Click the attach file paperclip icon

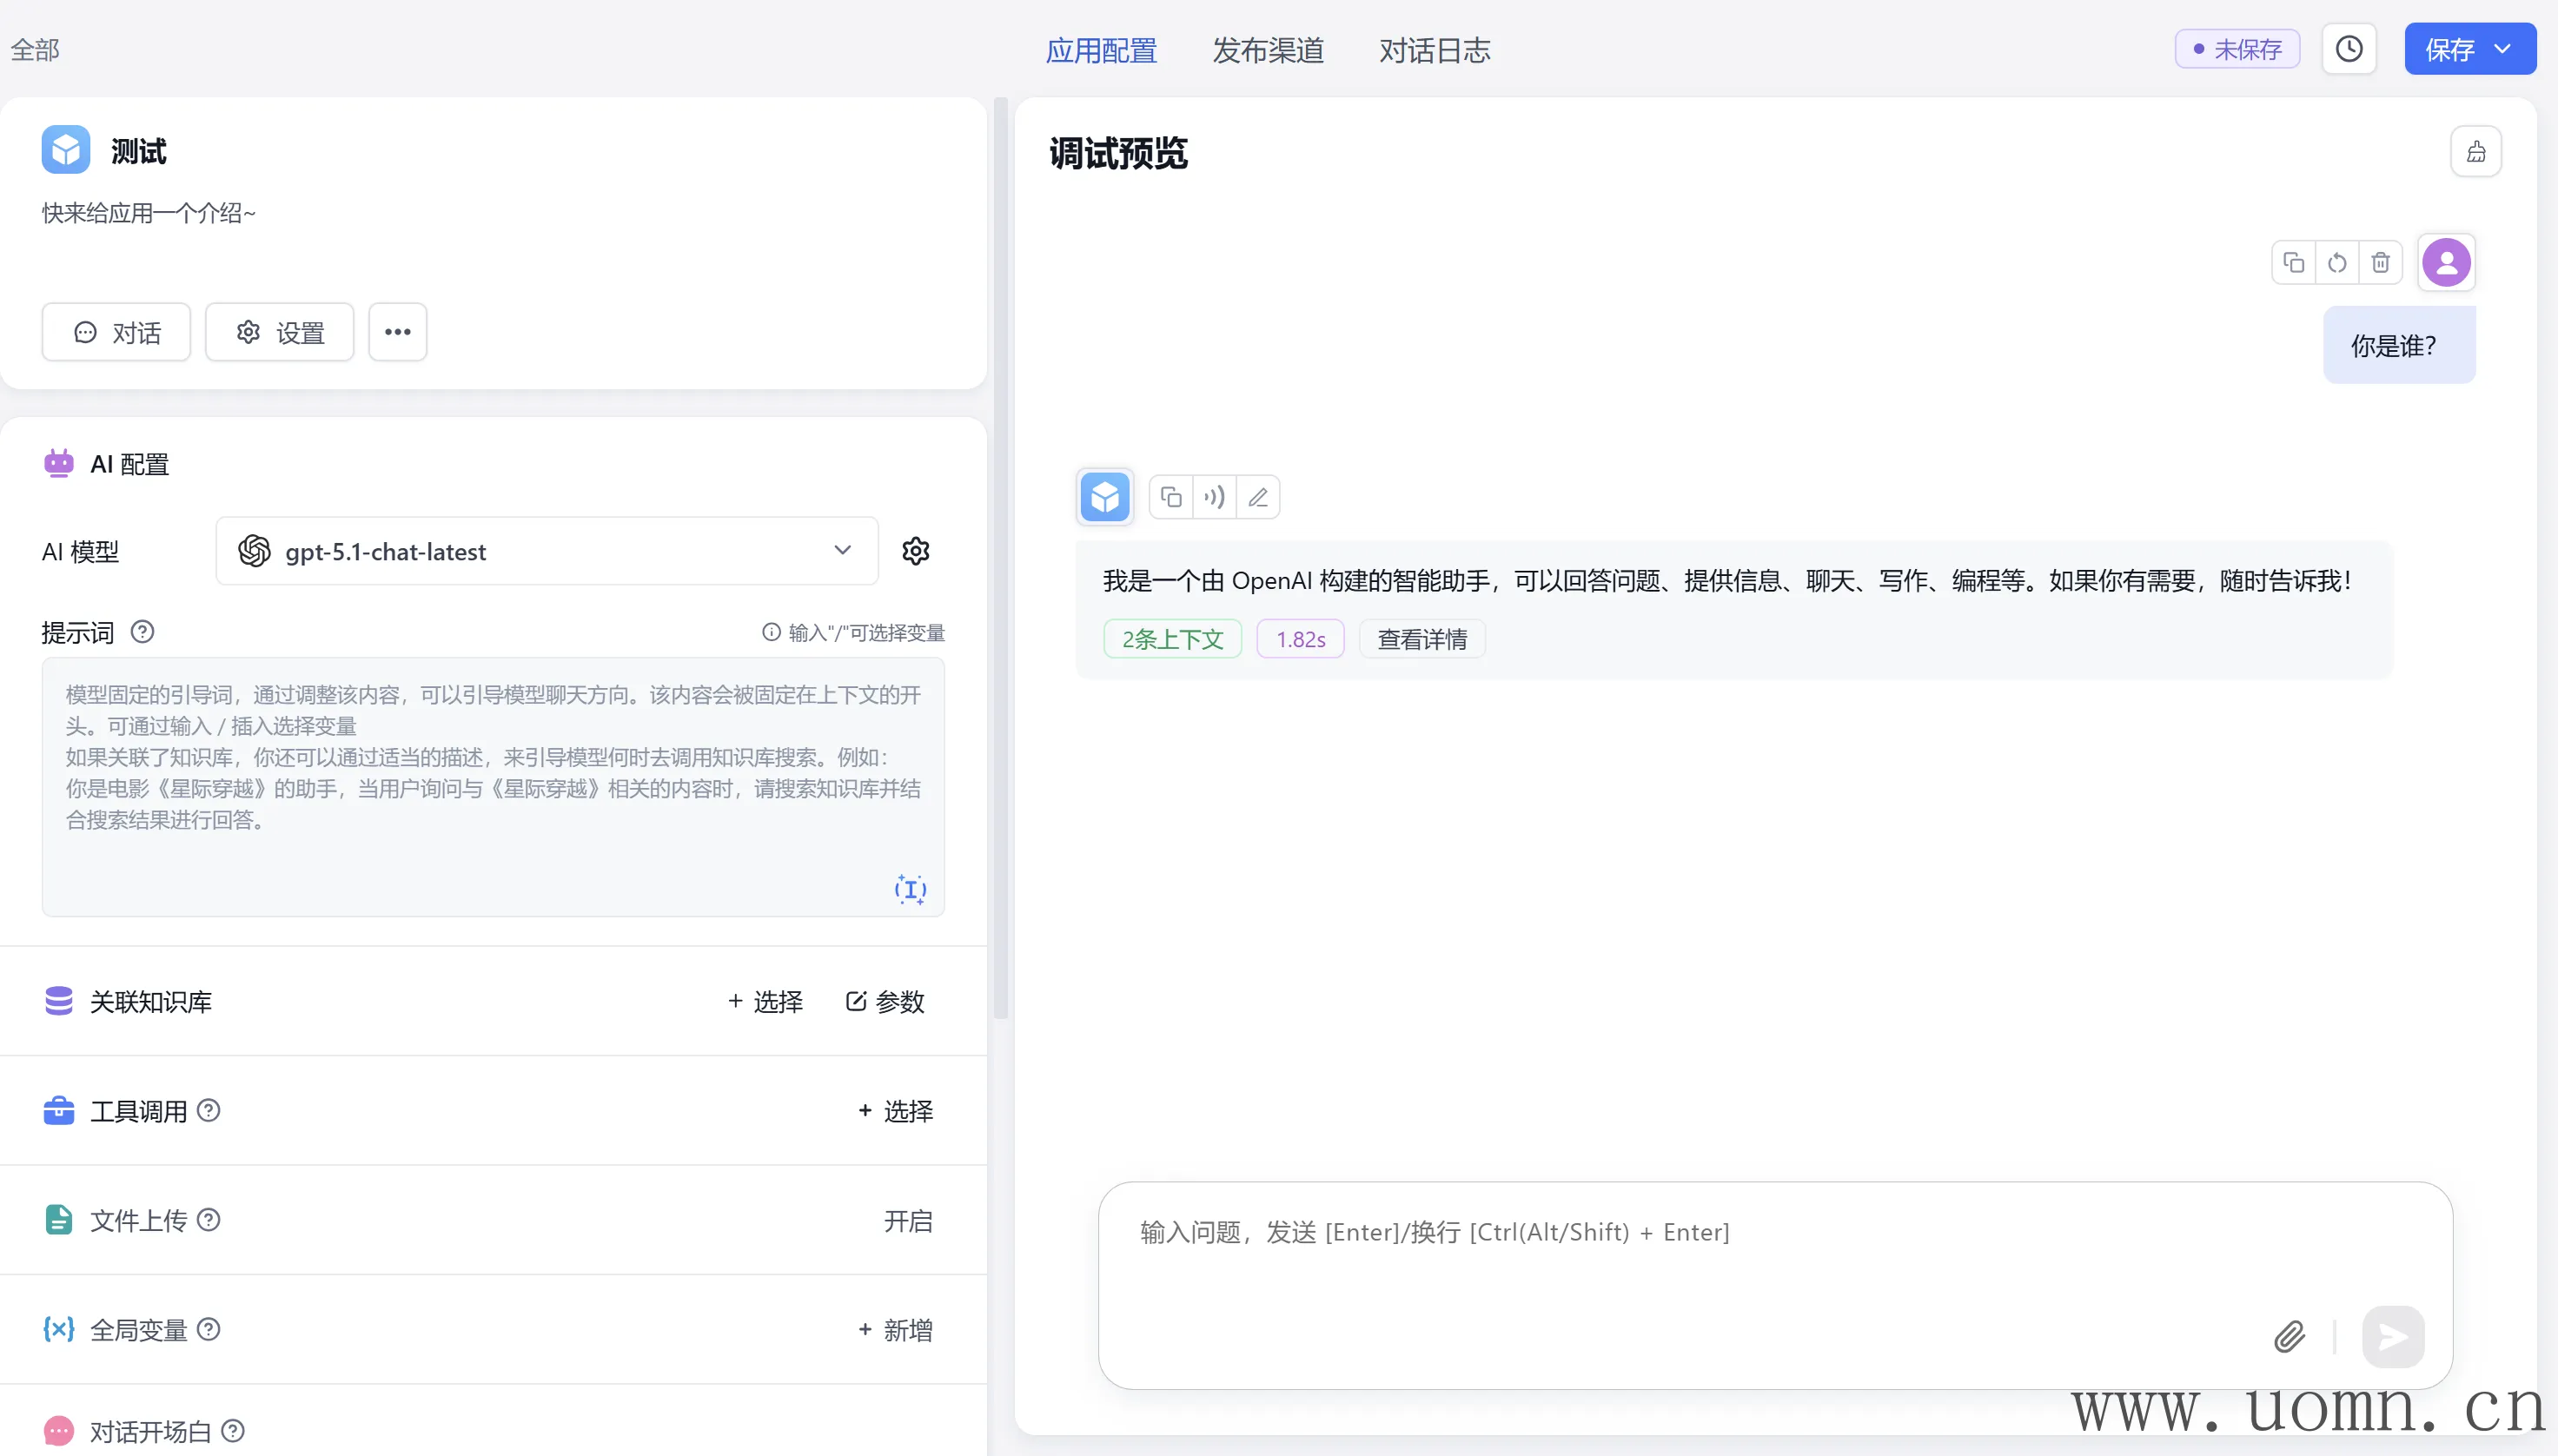click(2289, 1336)
